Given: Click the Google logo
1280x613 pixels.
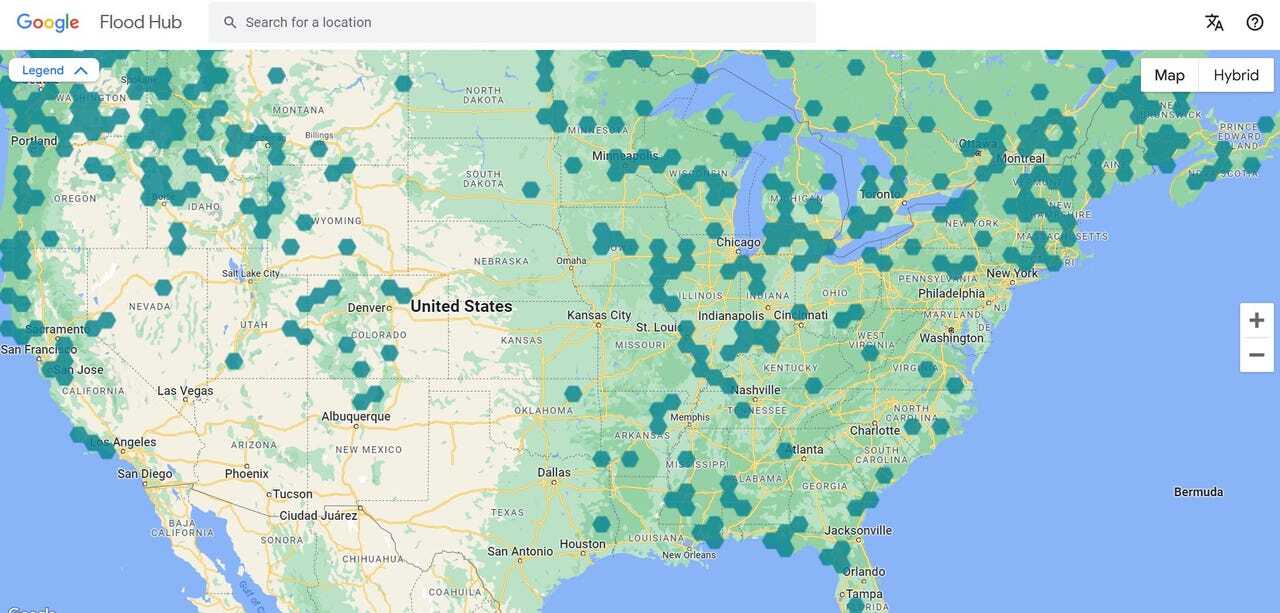Looking at the screenshot, I should point(48,22).
